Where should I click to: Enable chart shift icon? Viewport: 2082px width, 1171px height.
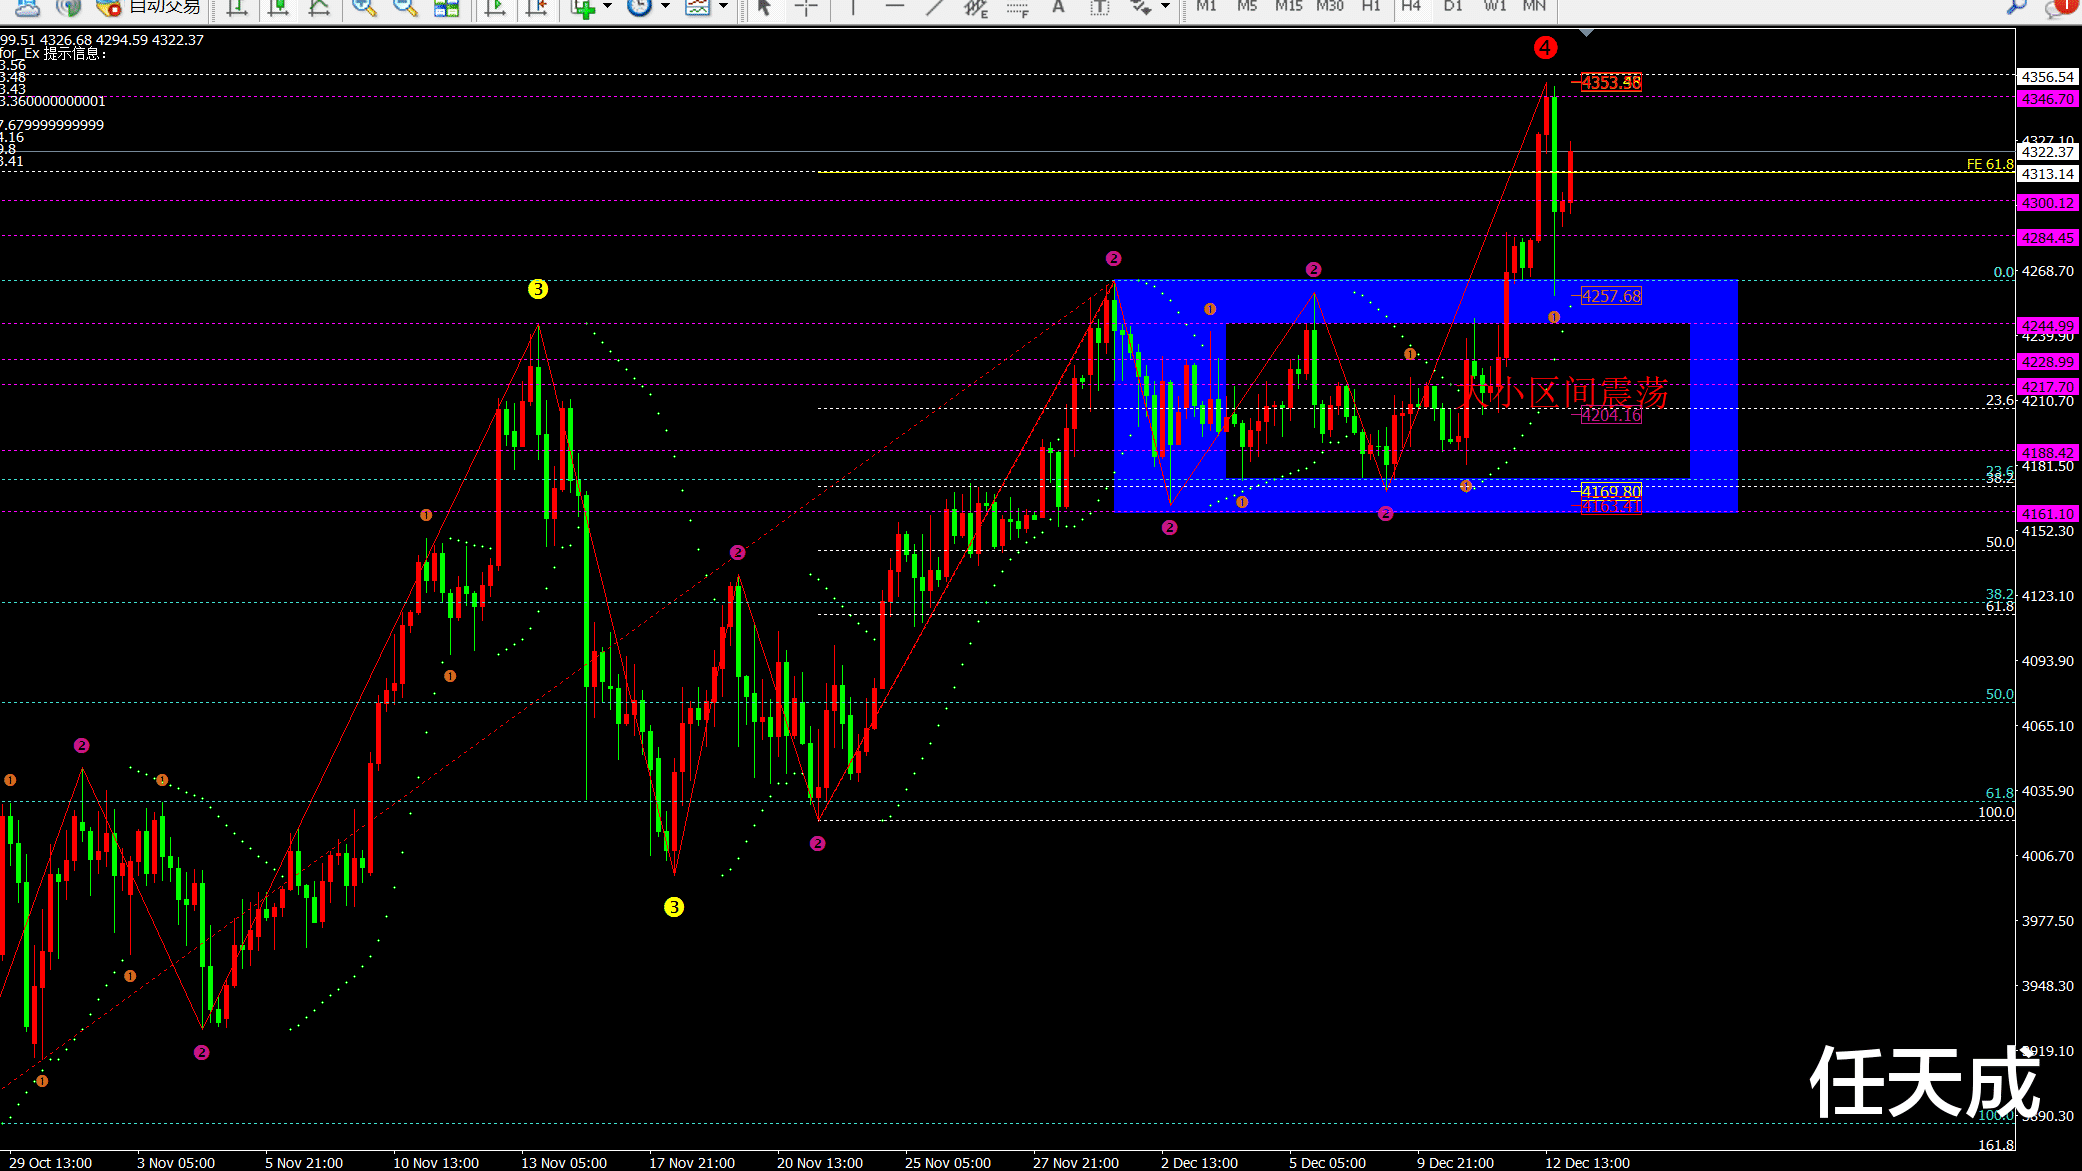pyautogui.click(x=536, y=7)
